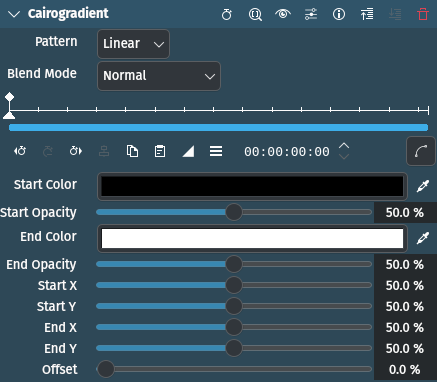Pick Start Color with eyedropper

pyautogui.click(x=423, y=186)
